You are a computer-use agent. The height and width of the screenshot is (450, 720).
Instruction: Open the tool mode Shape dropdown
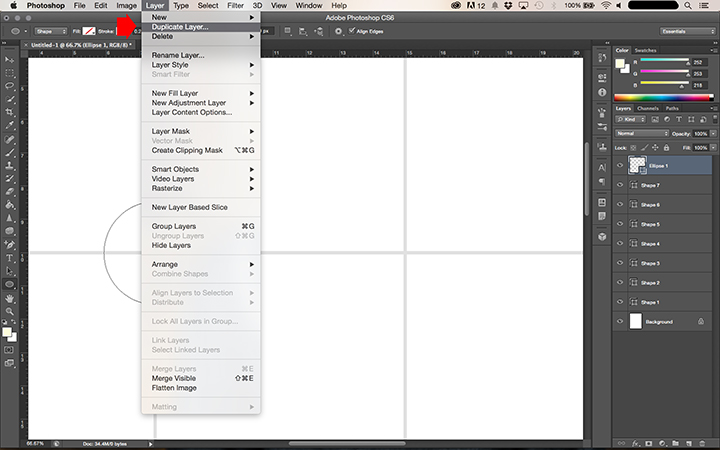[x=51, y=31]
